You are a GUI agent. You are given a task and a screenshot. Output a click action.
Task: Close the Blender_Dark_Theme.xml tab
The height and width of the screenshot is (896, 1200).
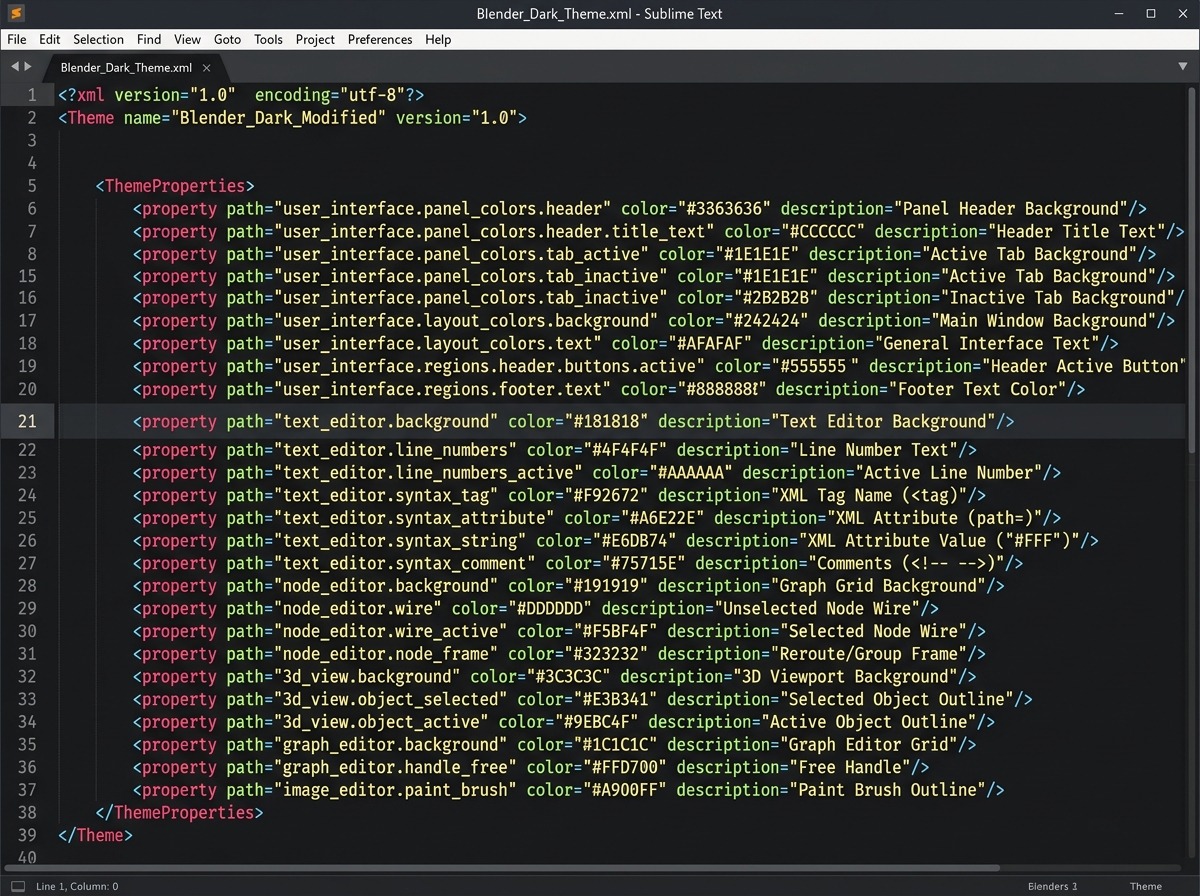[x=207, y=68]
